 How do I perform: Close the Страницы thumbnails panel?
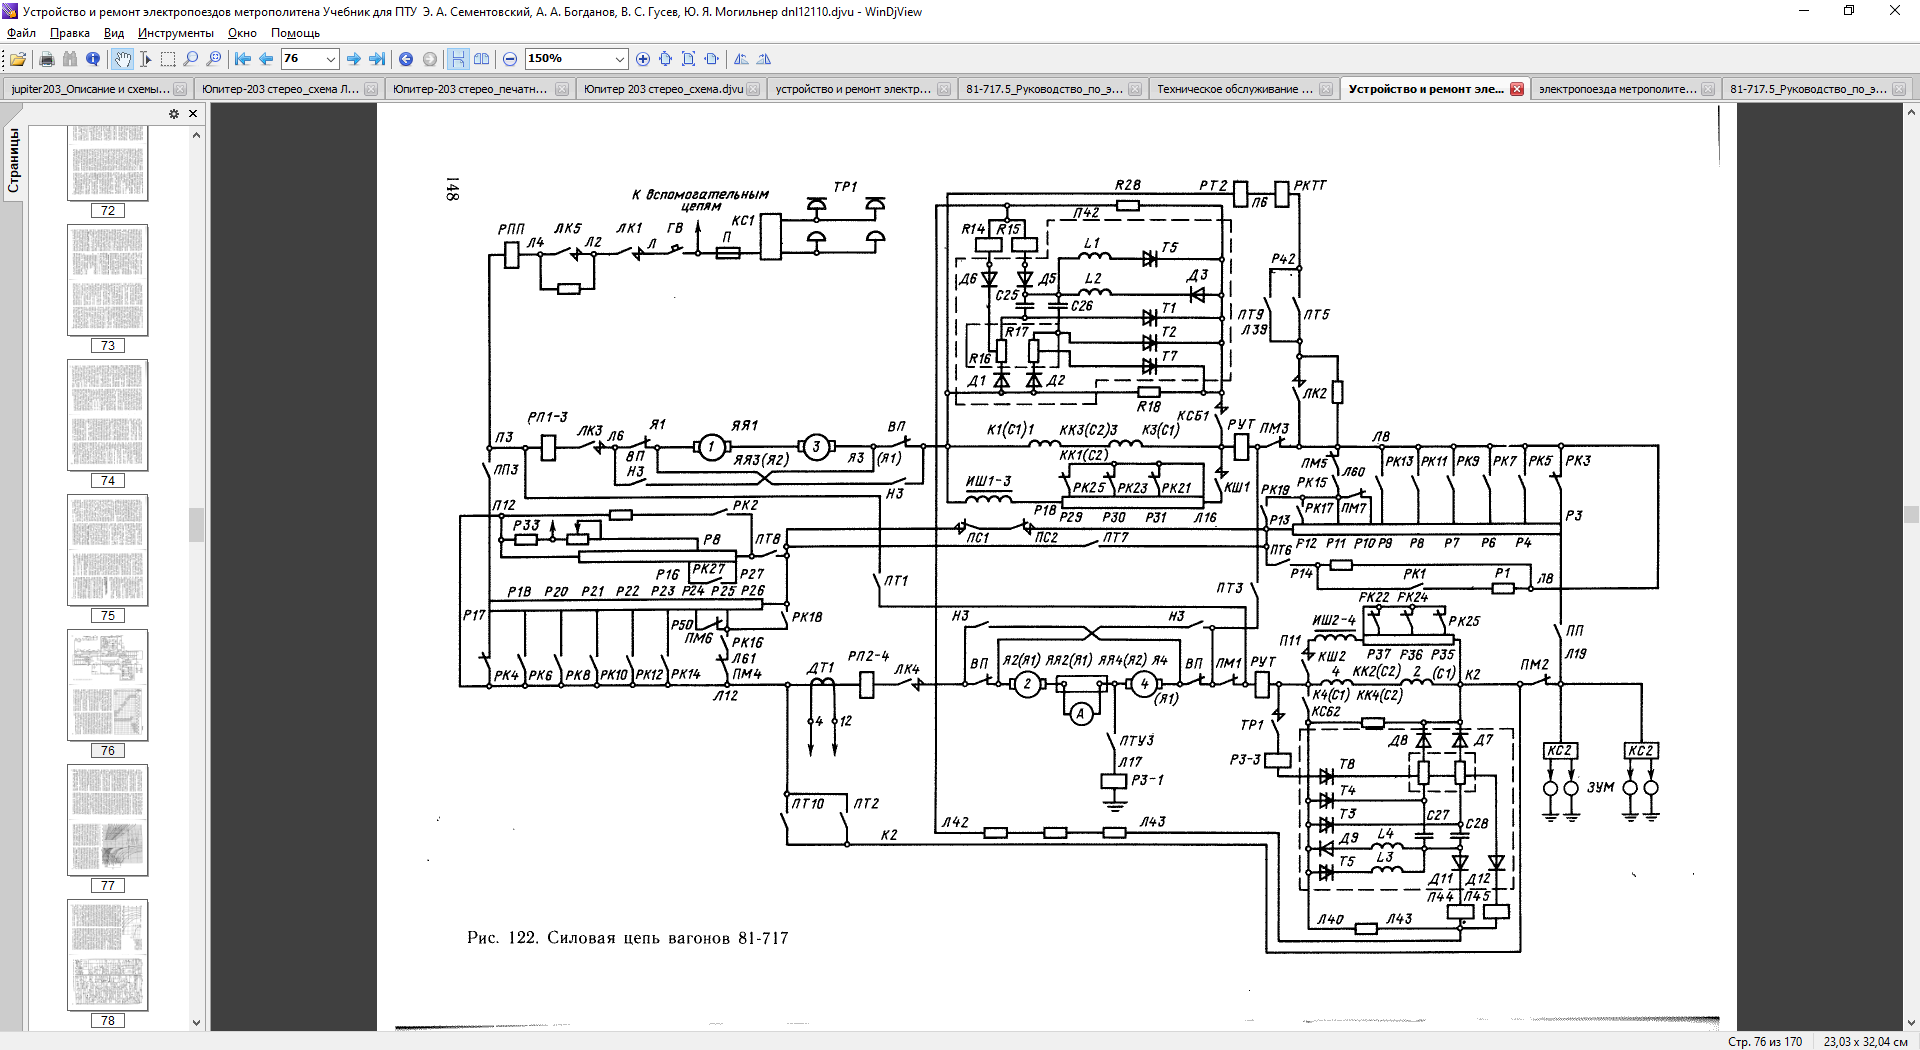tap(193, 114)
